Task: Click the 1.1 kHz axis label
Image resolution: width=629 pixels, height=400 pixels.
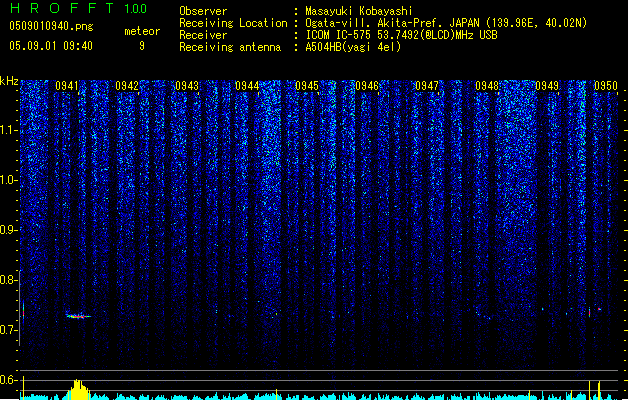Action: (9, 130)
